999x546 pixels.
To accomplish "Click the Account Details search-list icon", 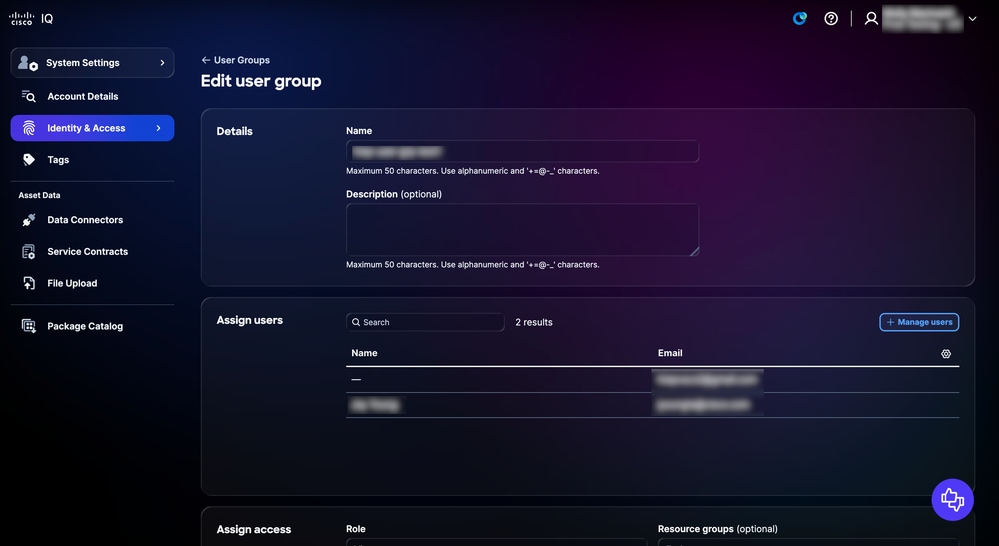I will tap(29, 96).
